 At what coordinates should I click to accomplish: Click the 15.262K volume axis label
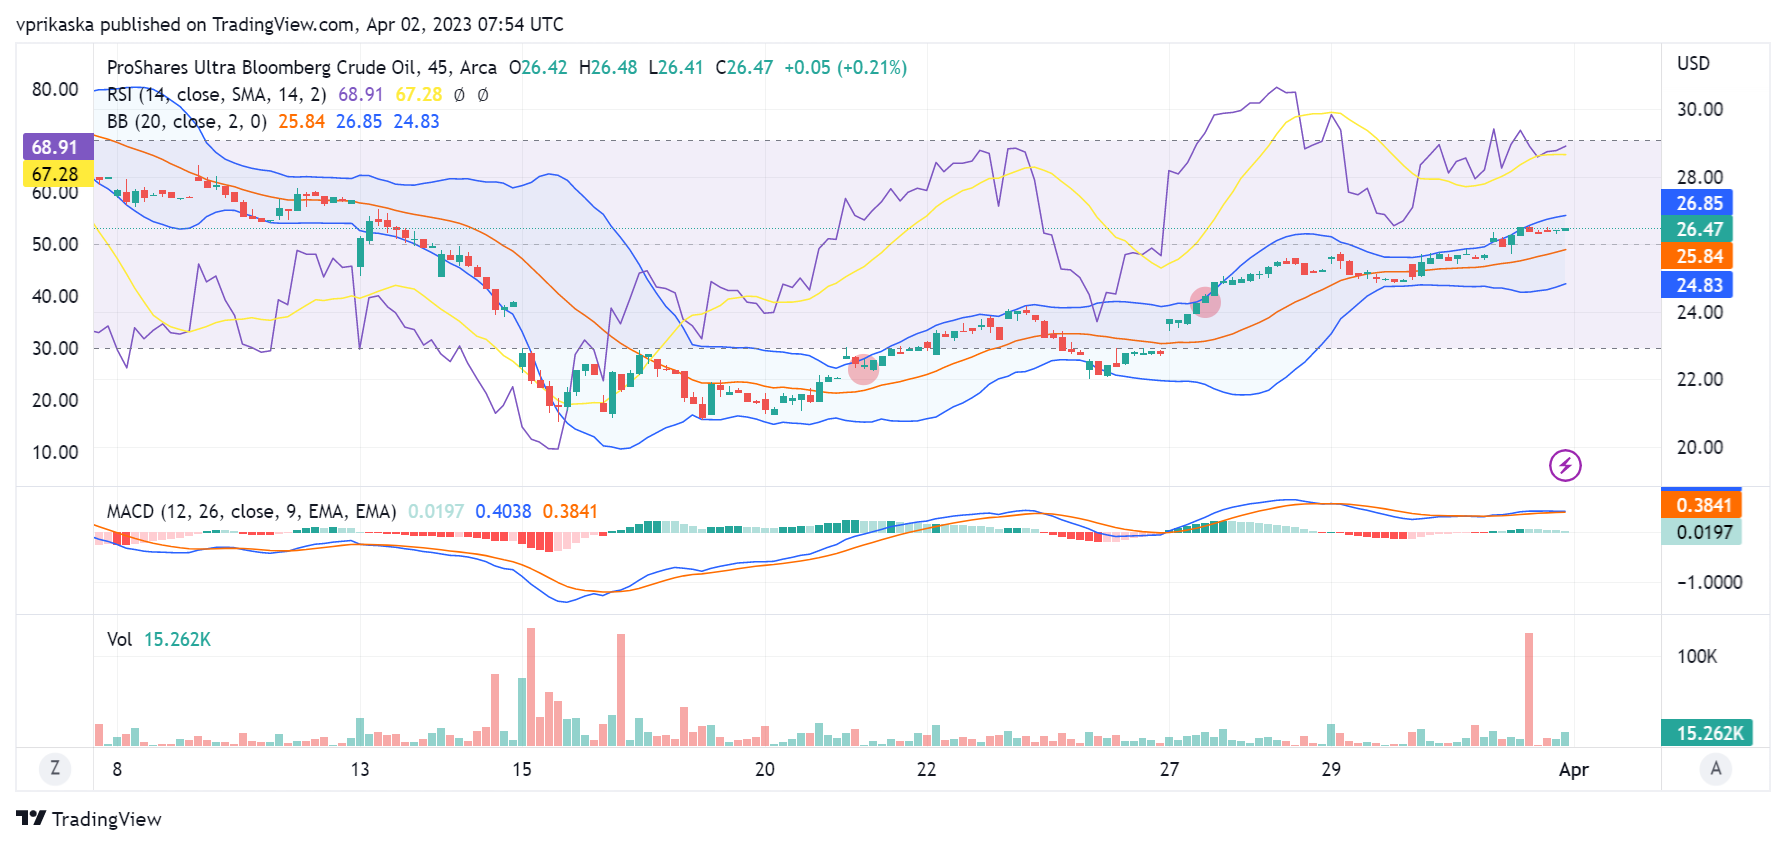click(1706, 733)
